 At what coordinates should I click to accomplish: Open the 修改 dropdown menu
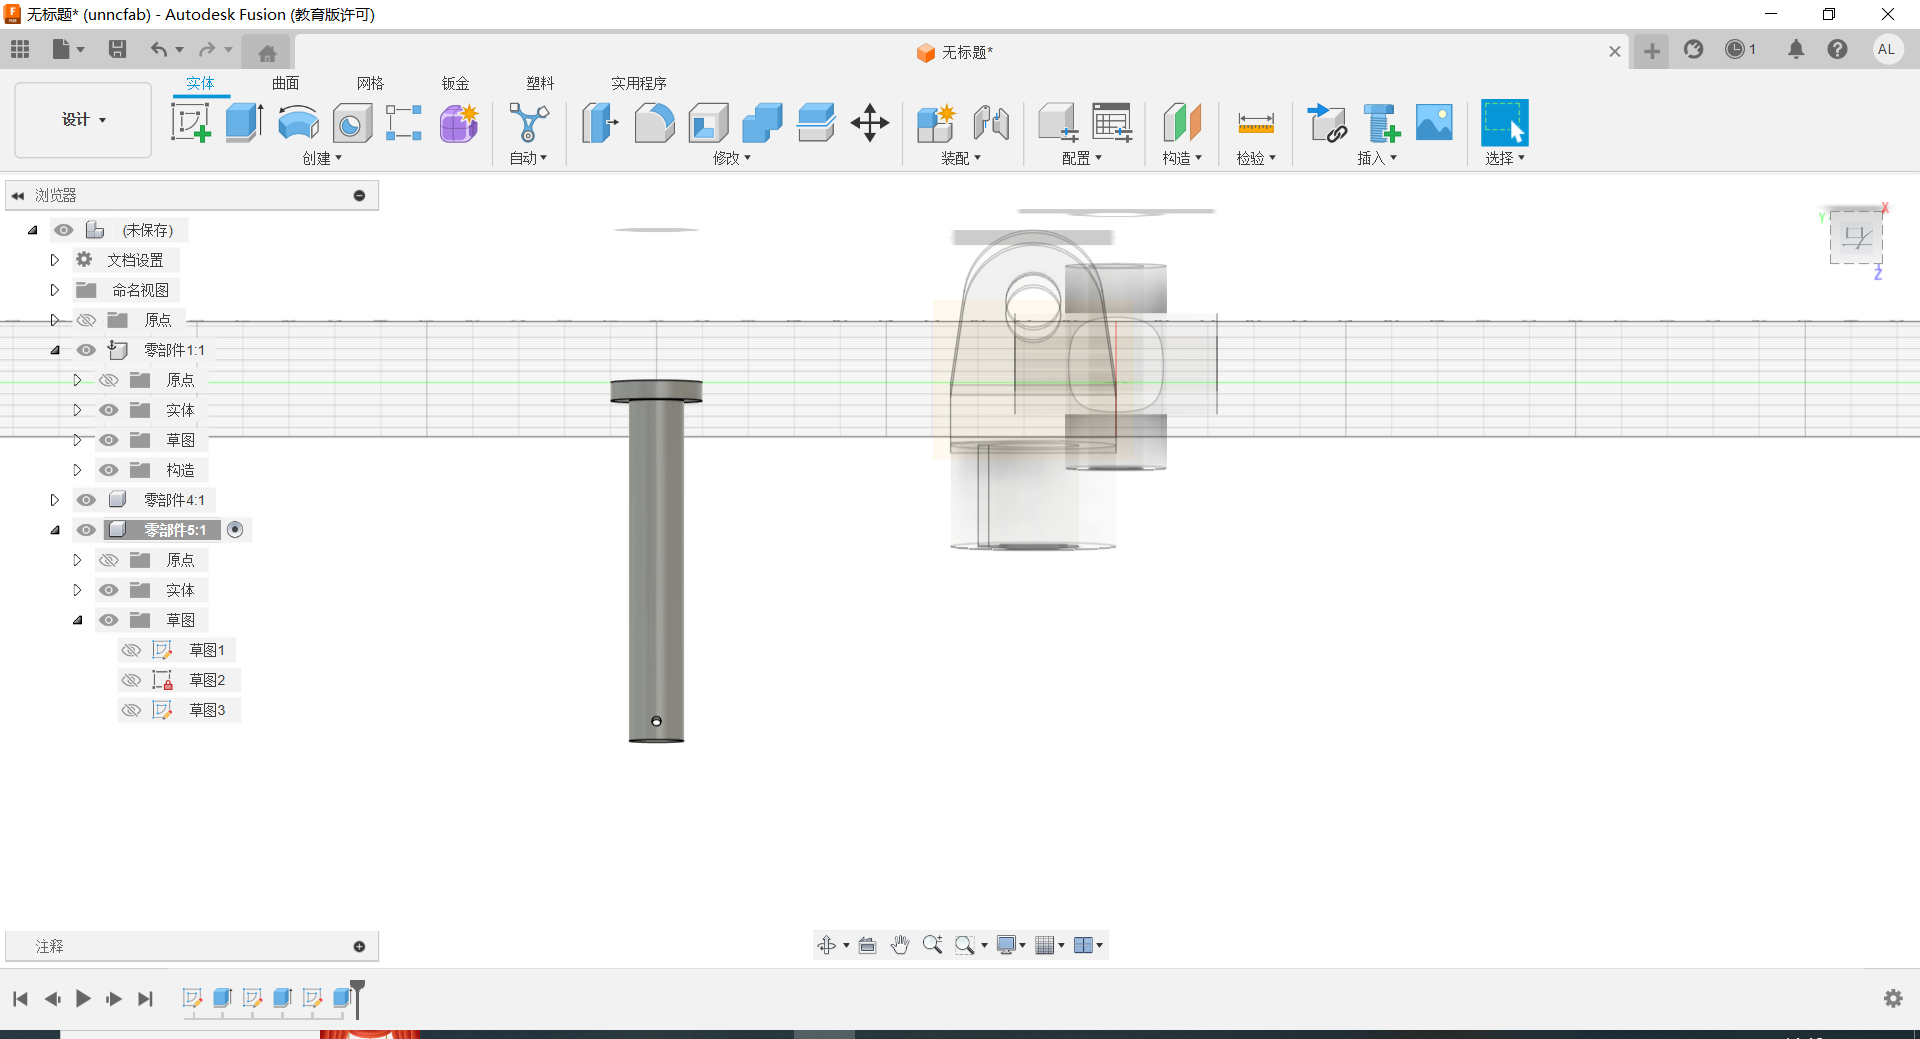coord(731,158)
